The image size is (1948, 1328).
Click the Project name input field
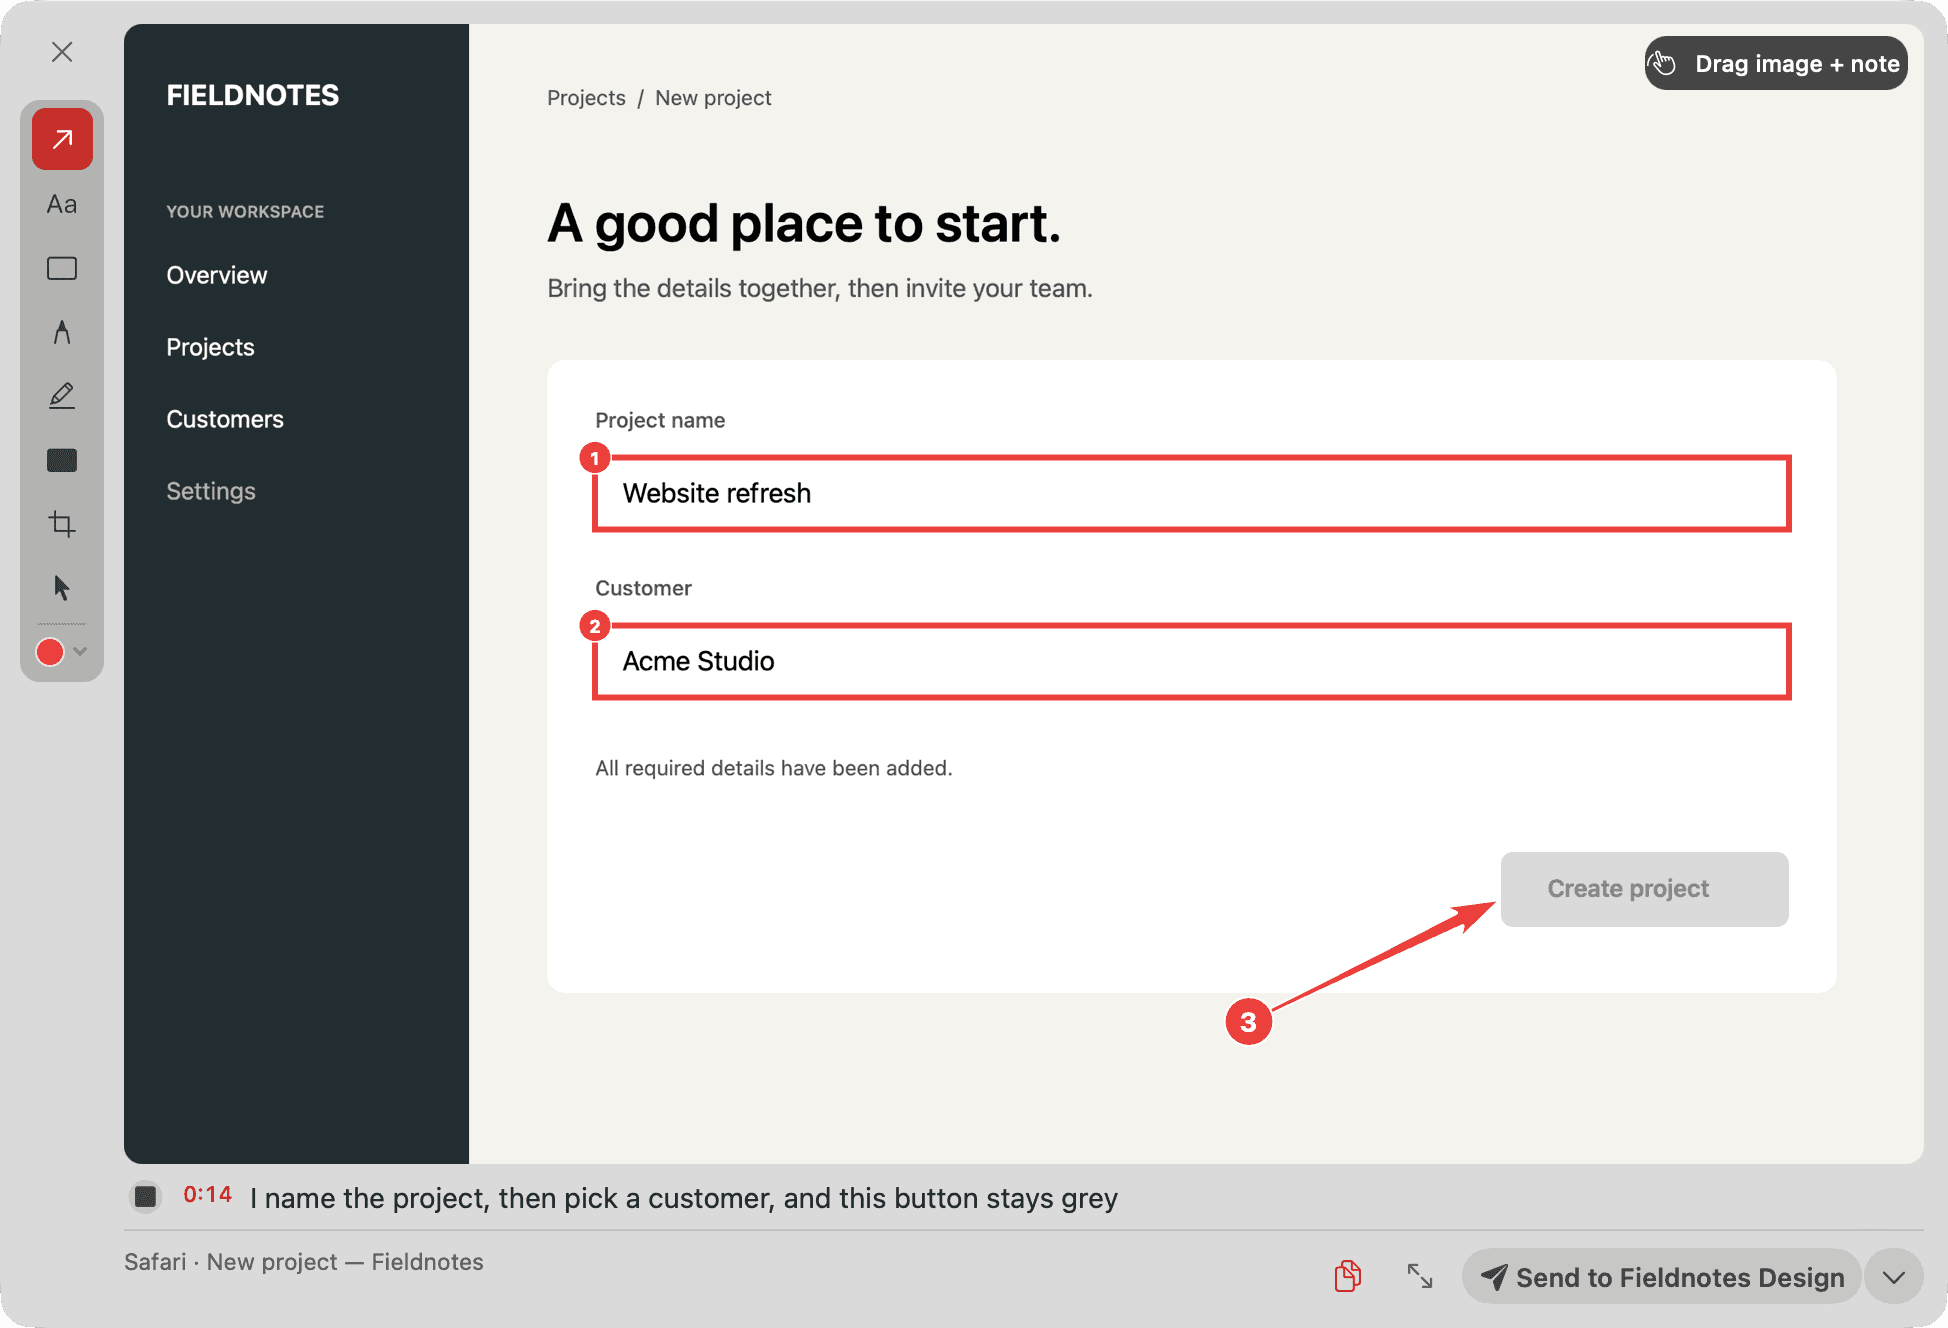click(1192, 494)
